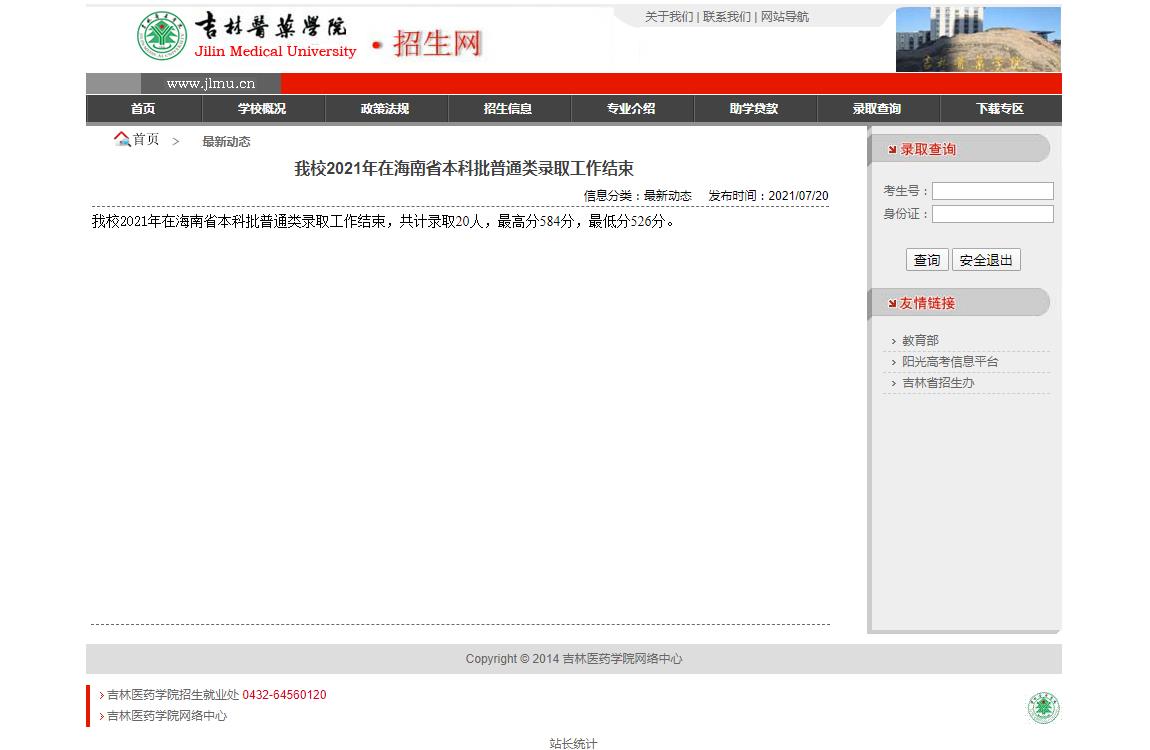1150x750 pixels.
Task: Click the article body sentence about 共计录取20人
Action: pyautogui.click(x=383, y=221)
